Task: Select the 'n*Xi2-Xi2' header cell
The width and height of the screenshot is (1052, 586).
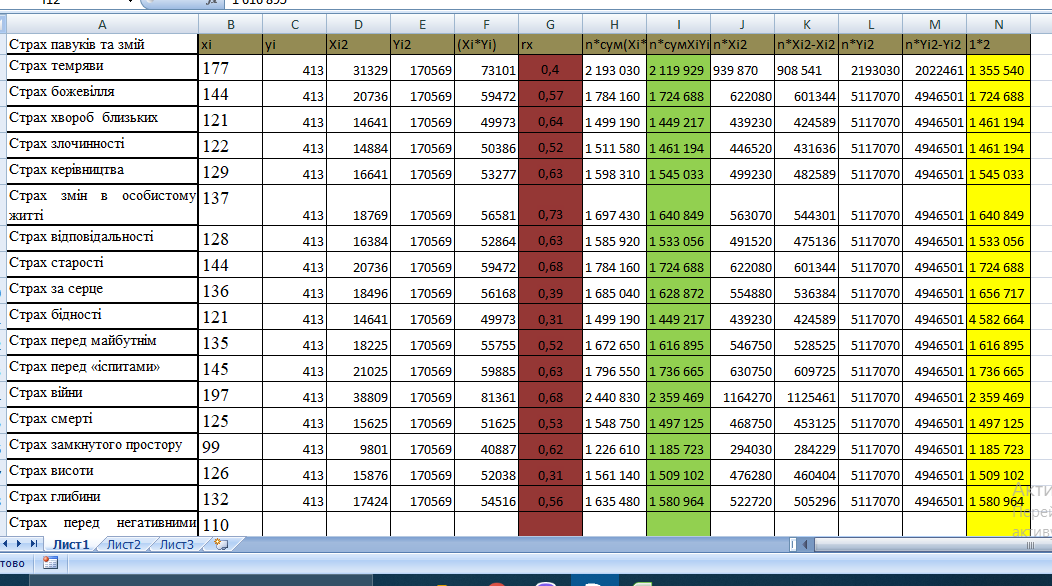Action: click(x=806, y=44)
